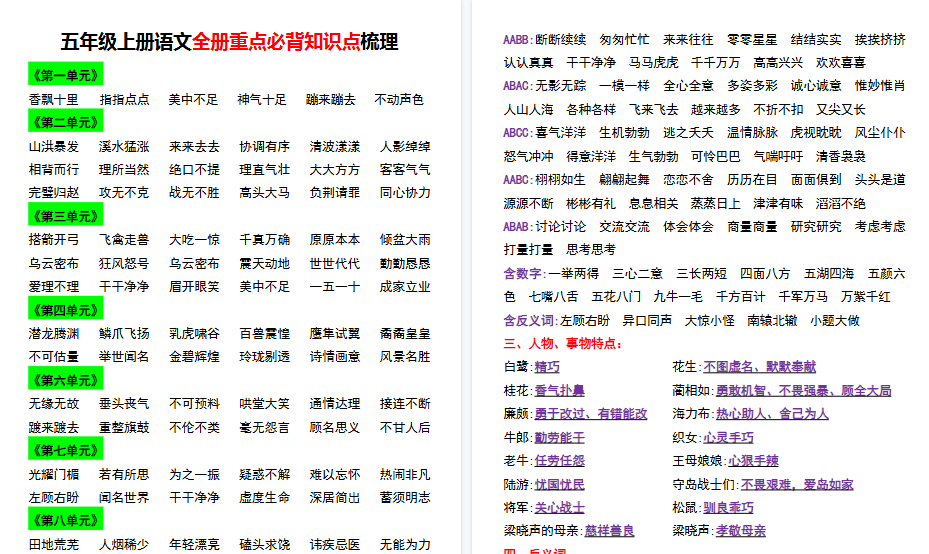Select the 《第一单元》 green heading
This screenshot has width=929, height=554.
pos(66,74)
